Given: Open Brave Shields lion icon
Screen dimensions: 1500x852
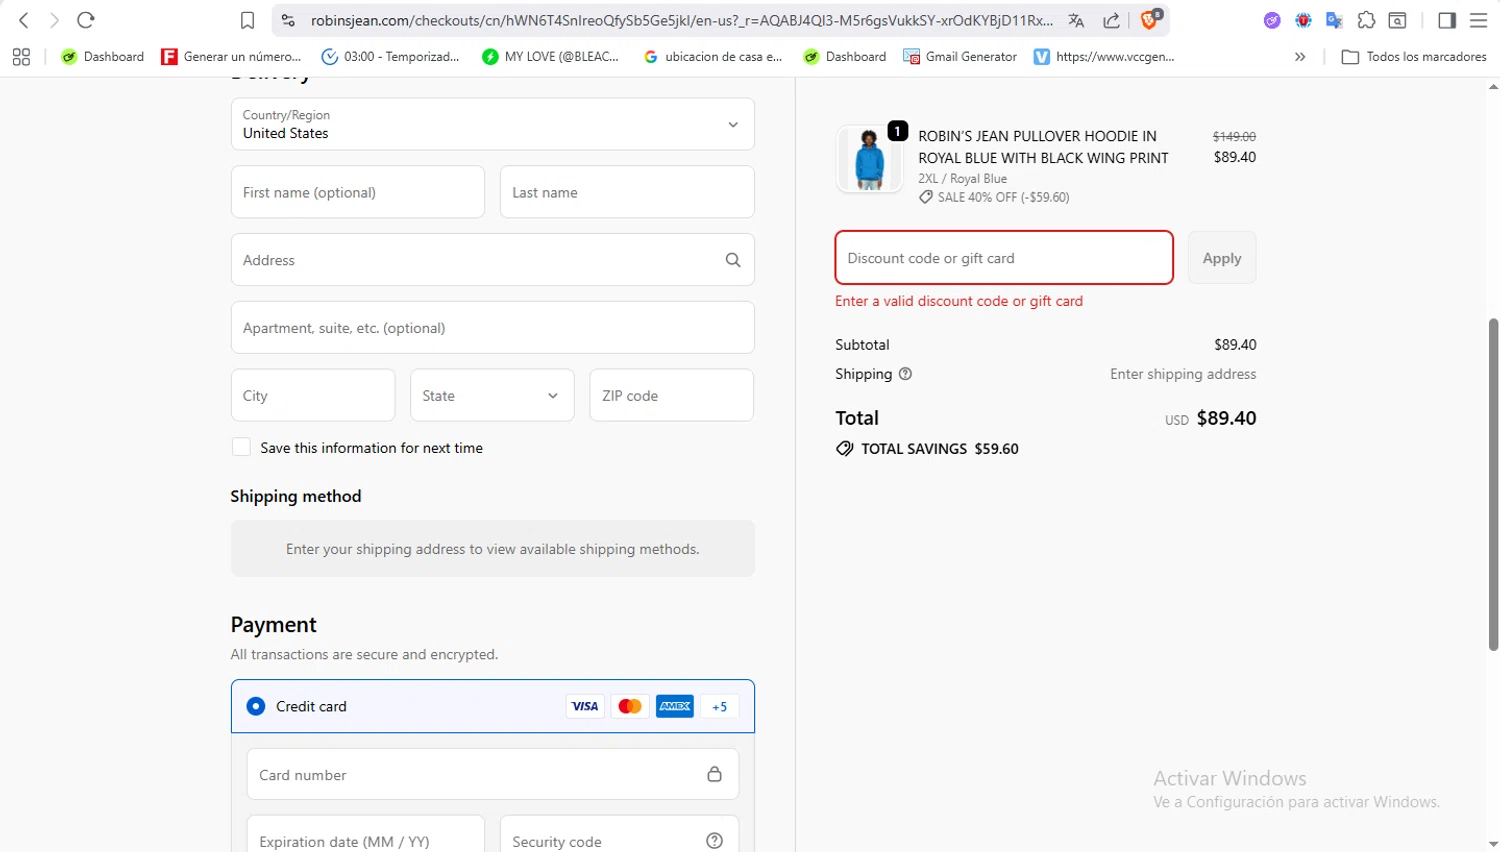Looking at the screenshot, I should click(x=1150, y=19).
